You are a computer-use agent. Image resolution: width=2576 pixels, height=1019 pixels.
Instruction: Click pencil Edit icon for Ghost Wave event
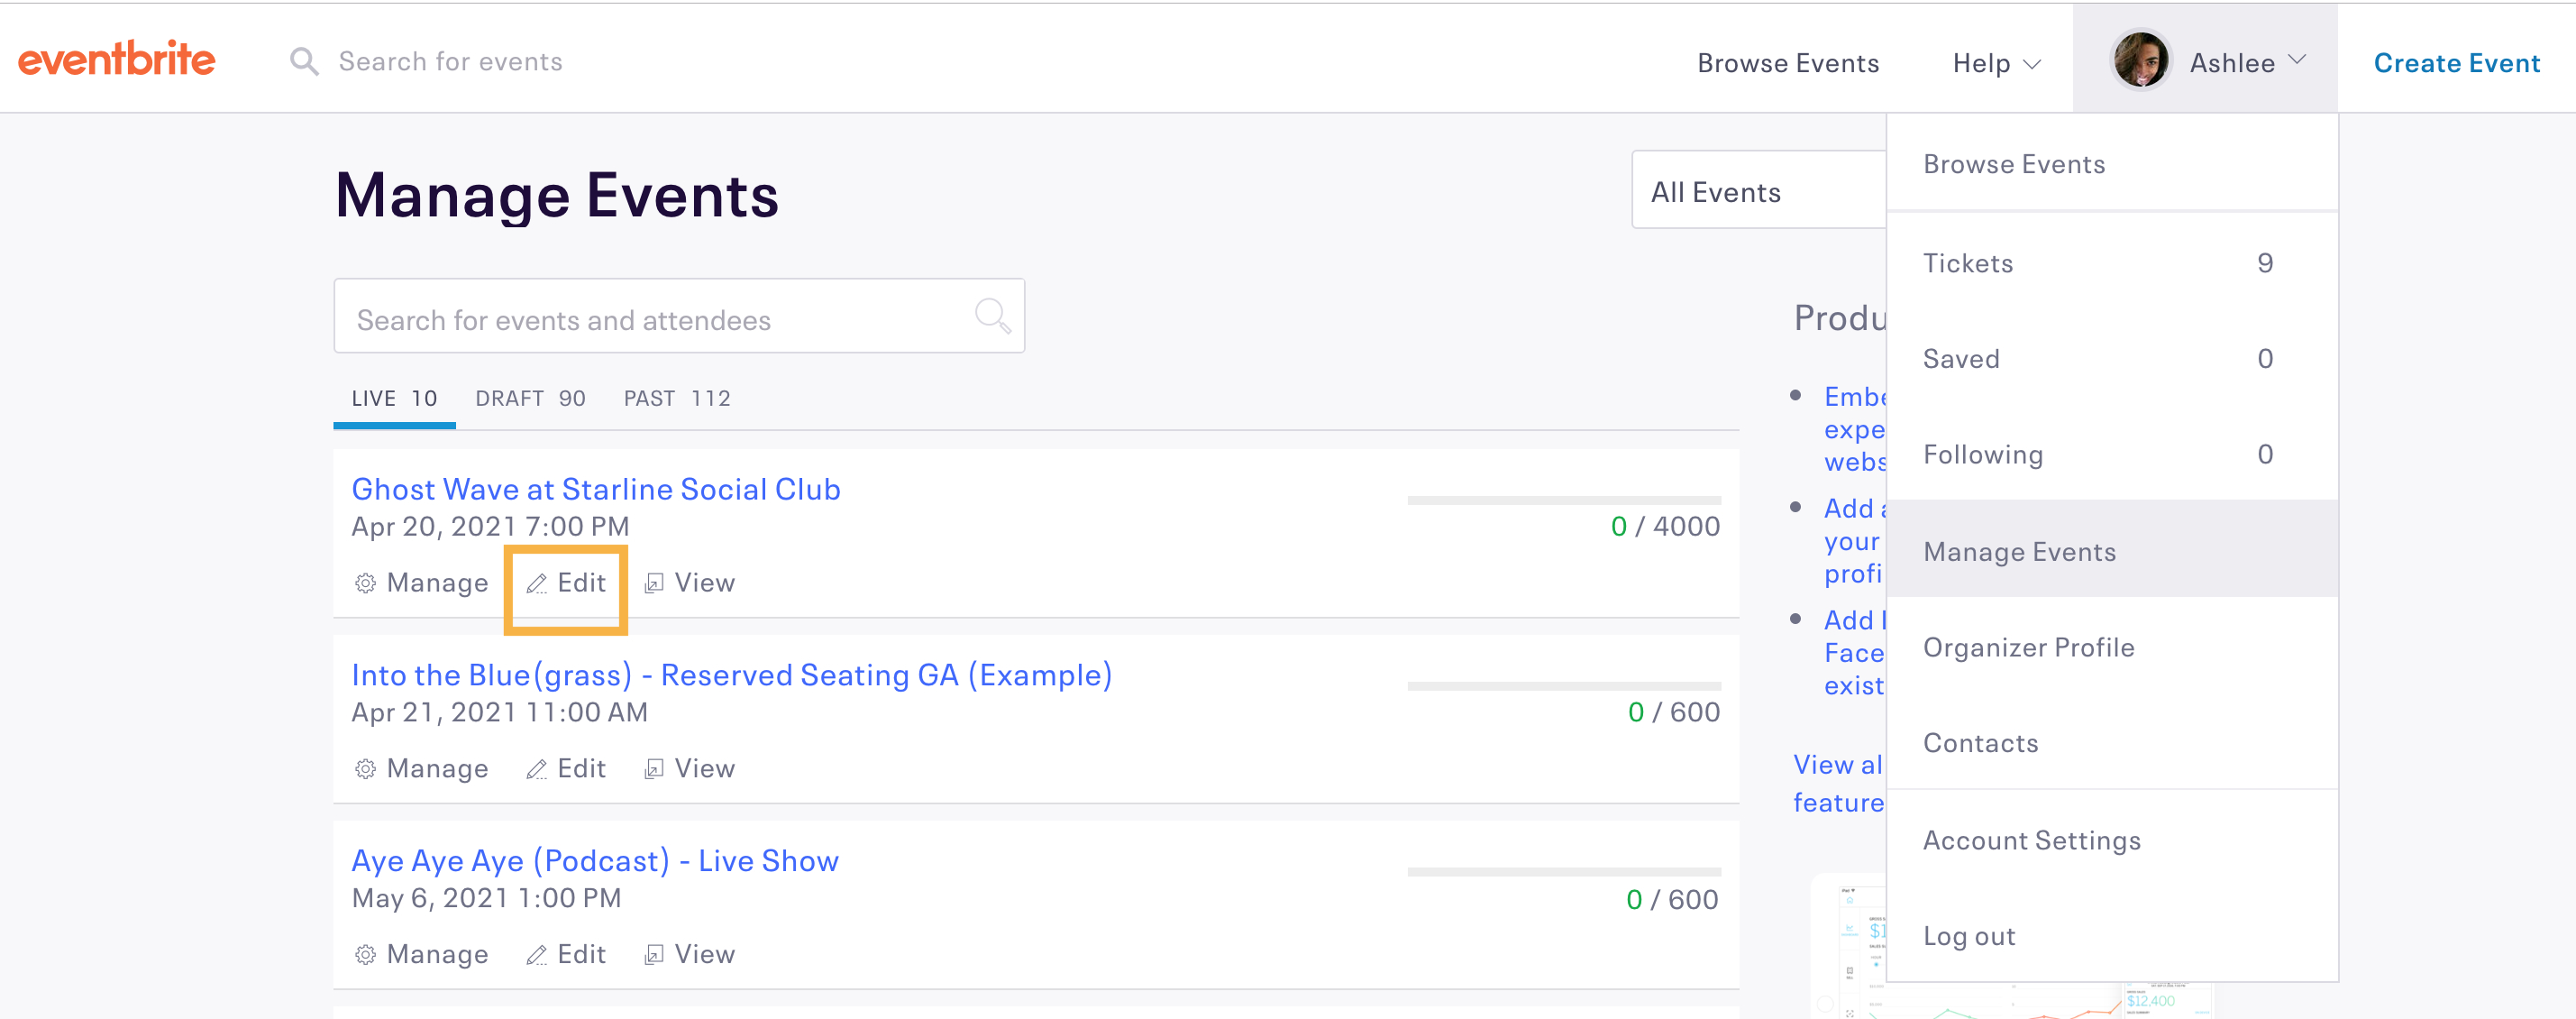pos(537,583)
